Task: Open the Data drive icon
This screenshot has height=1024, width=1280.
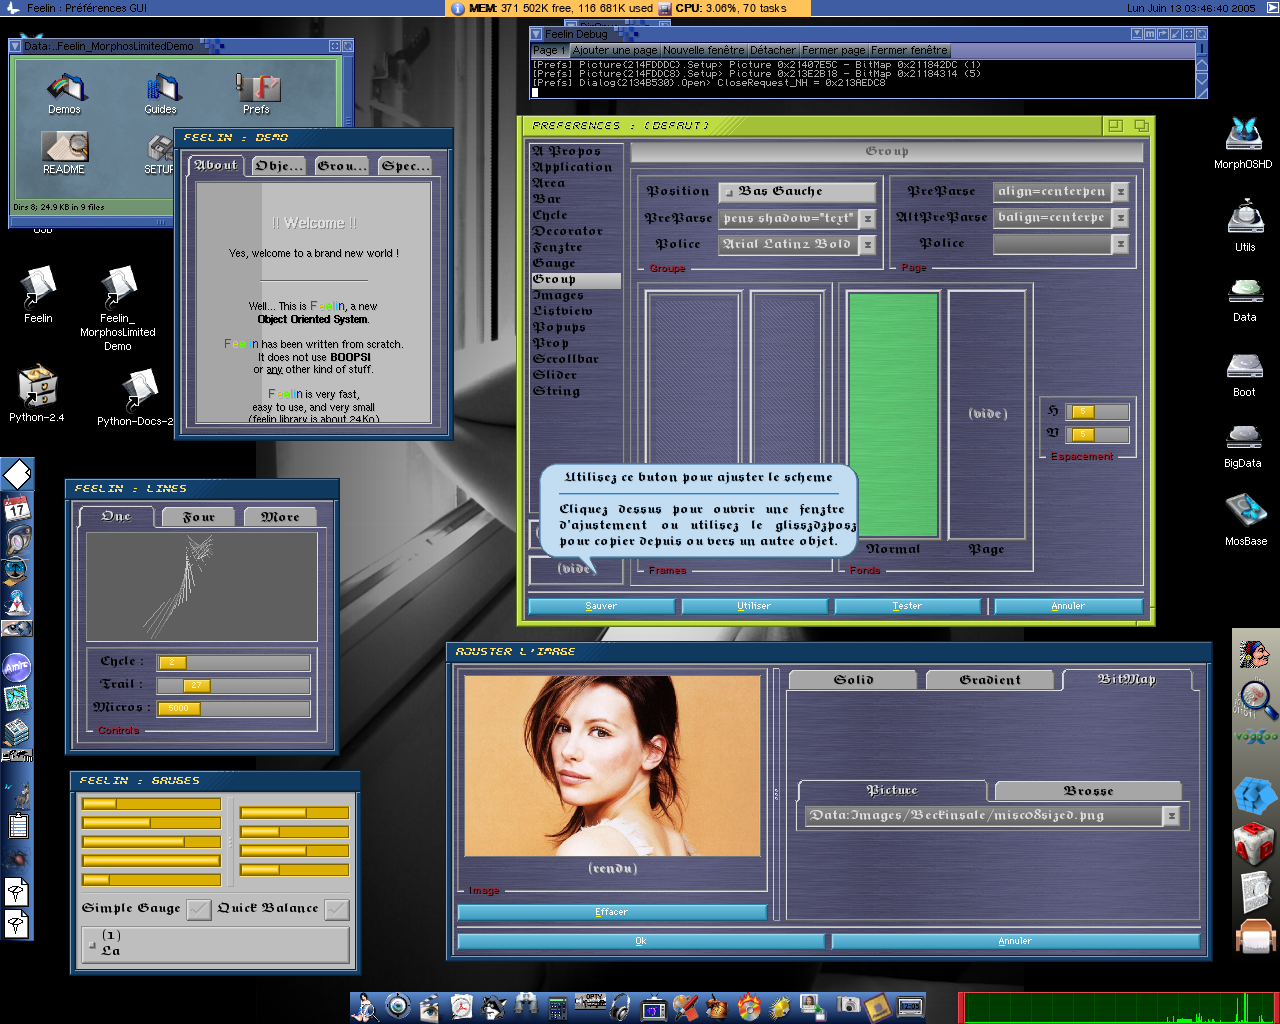Action: [x=1245, y=291]
